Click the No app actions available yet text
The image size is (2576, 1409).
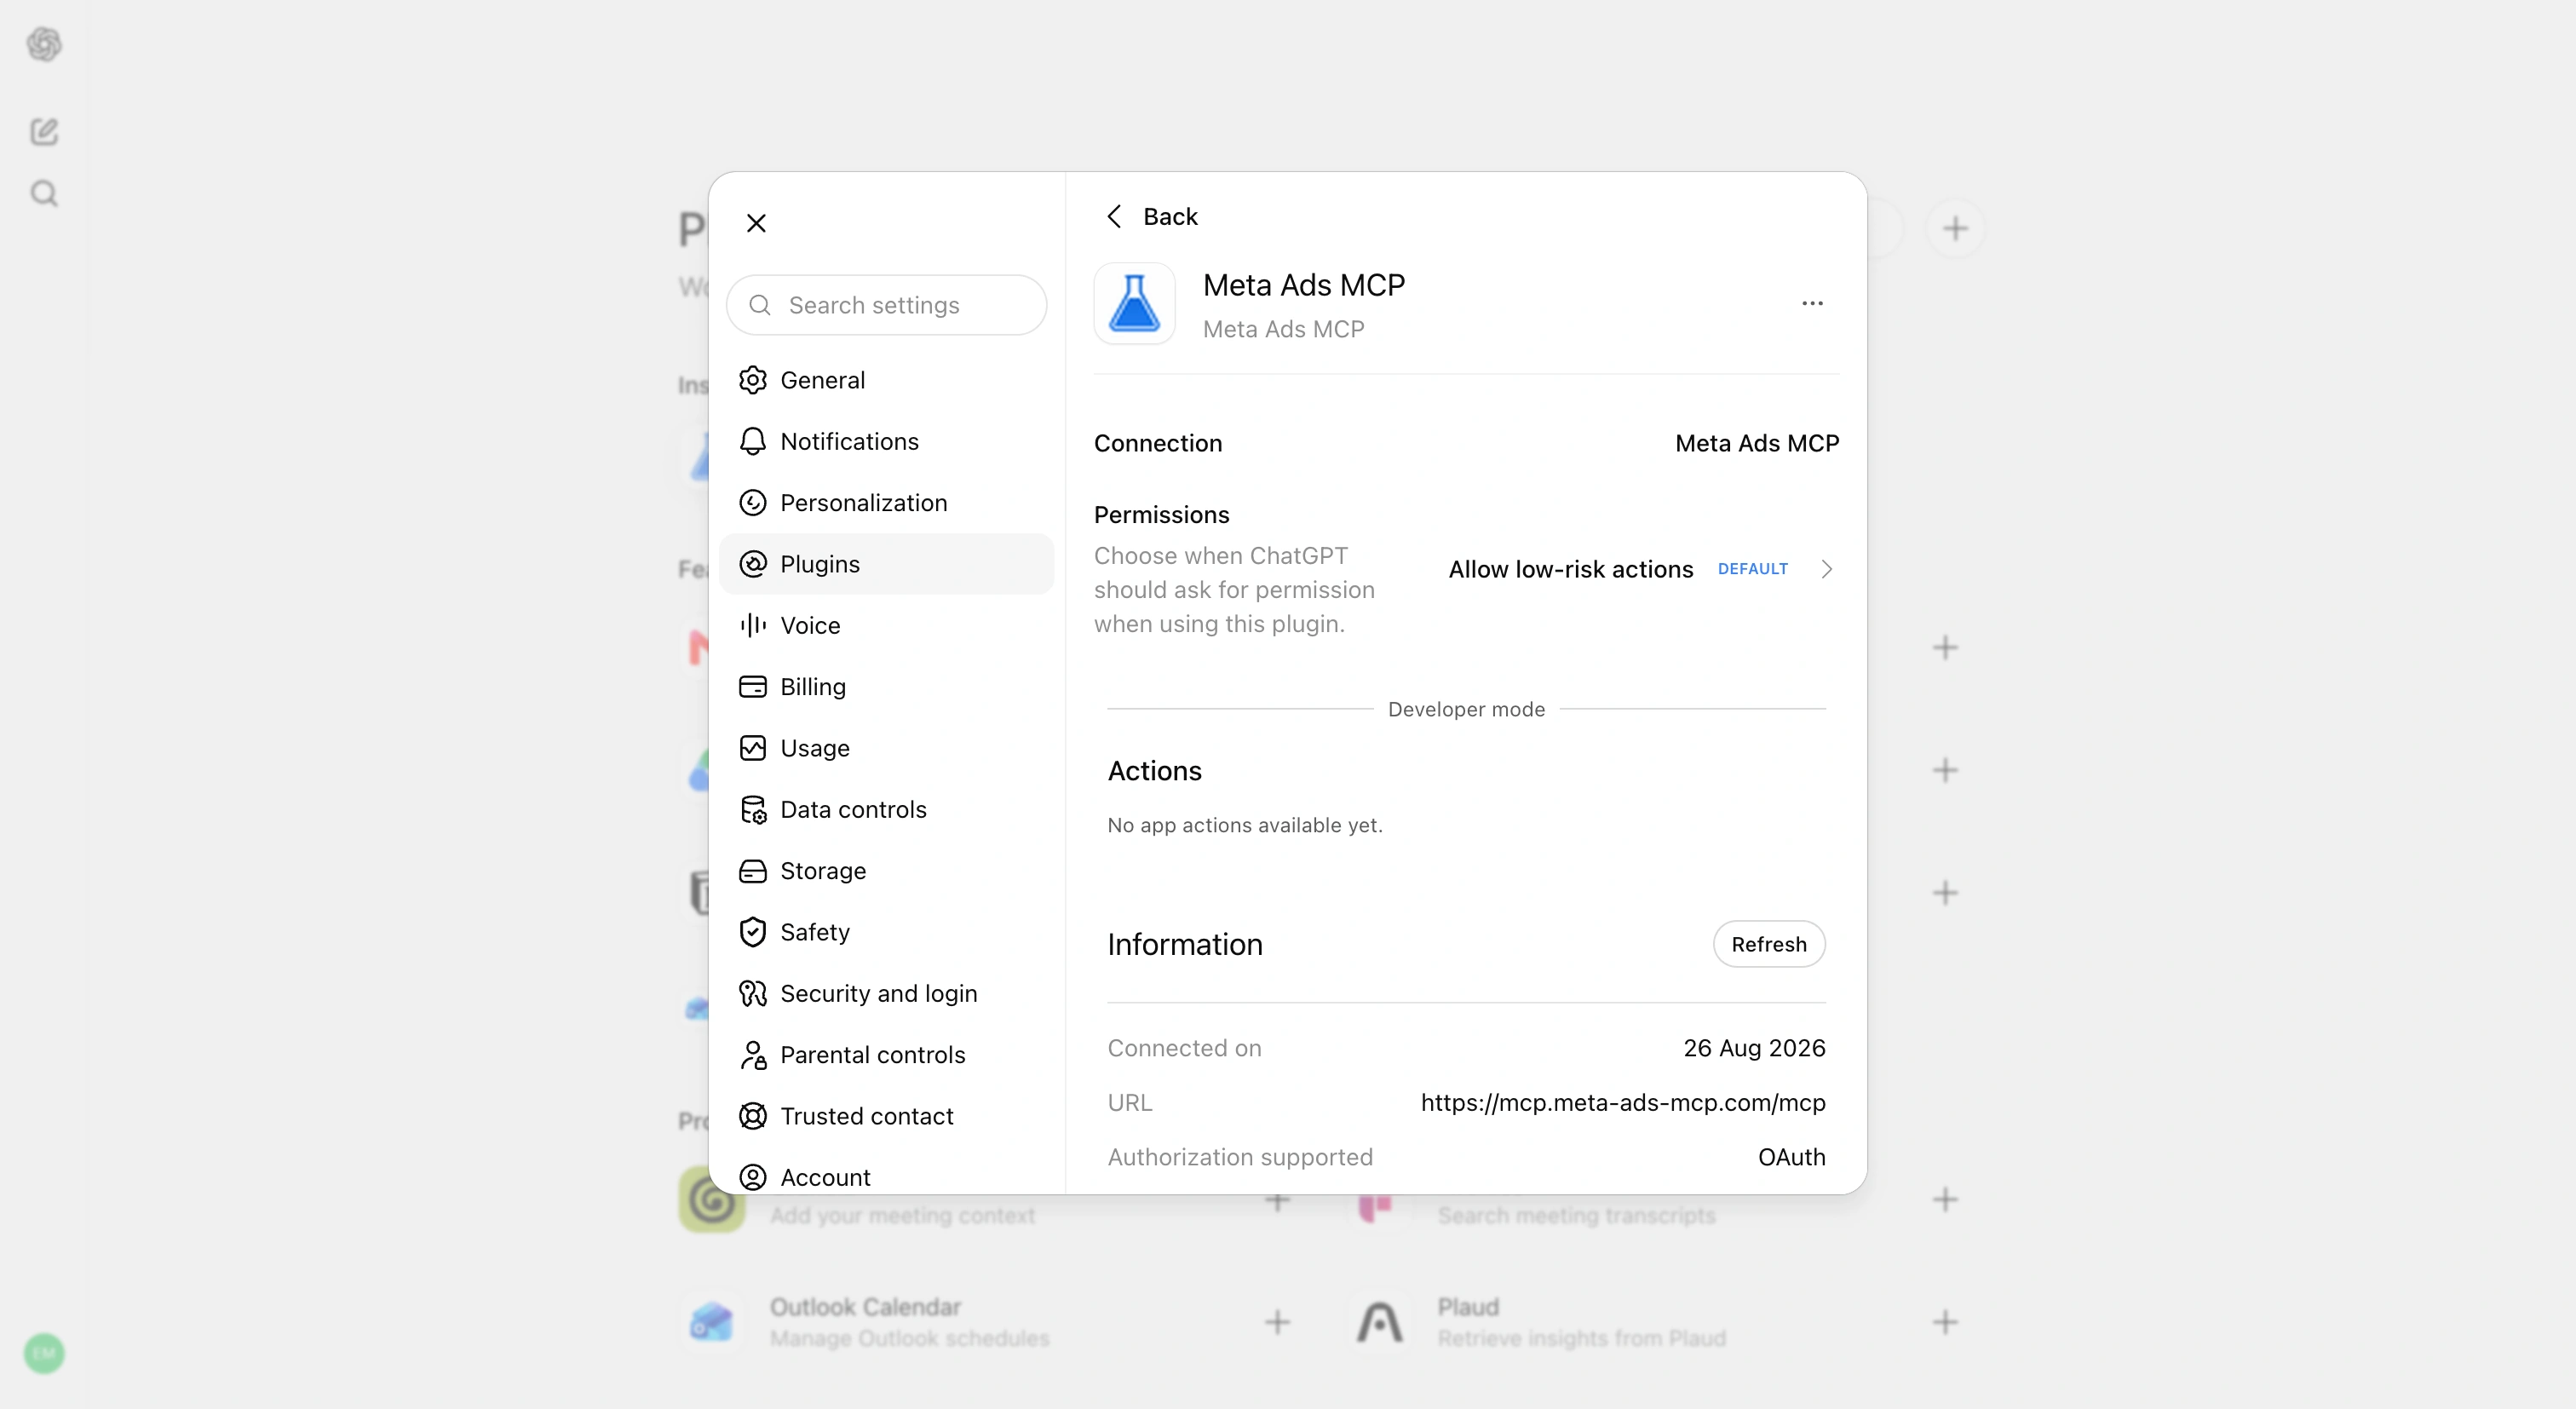tap(1245, 825)
